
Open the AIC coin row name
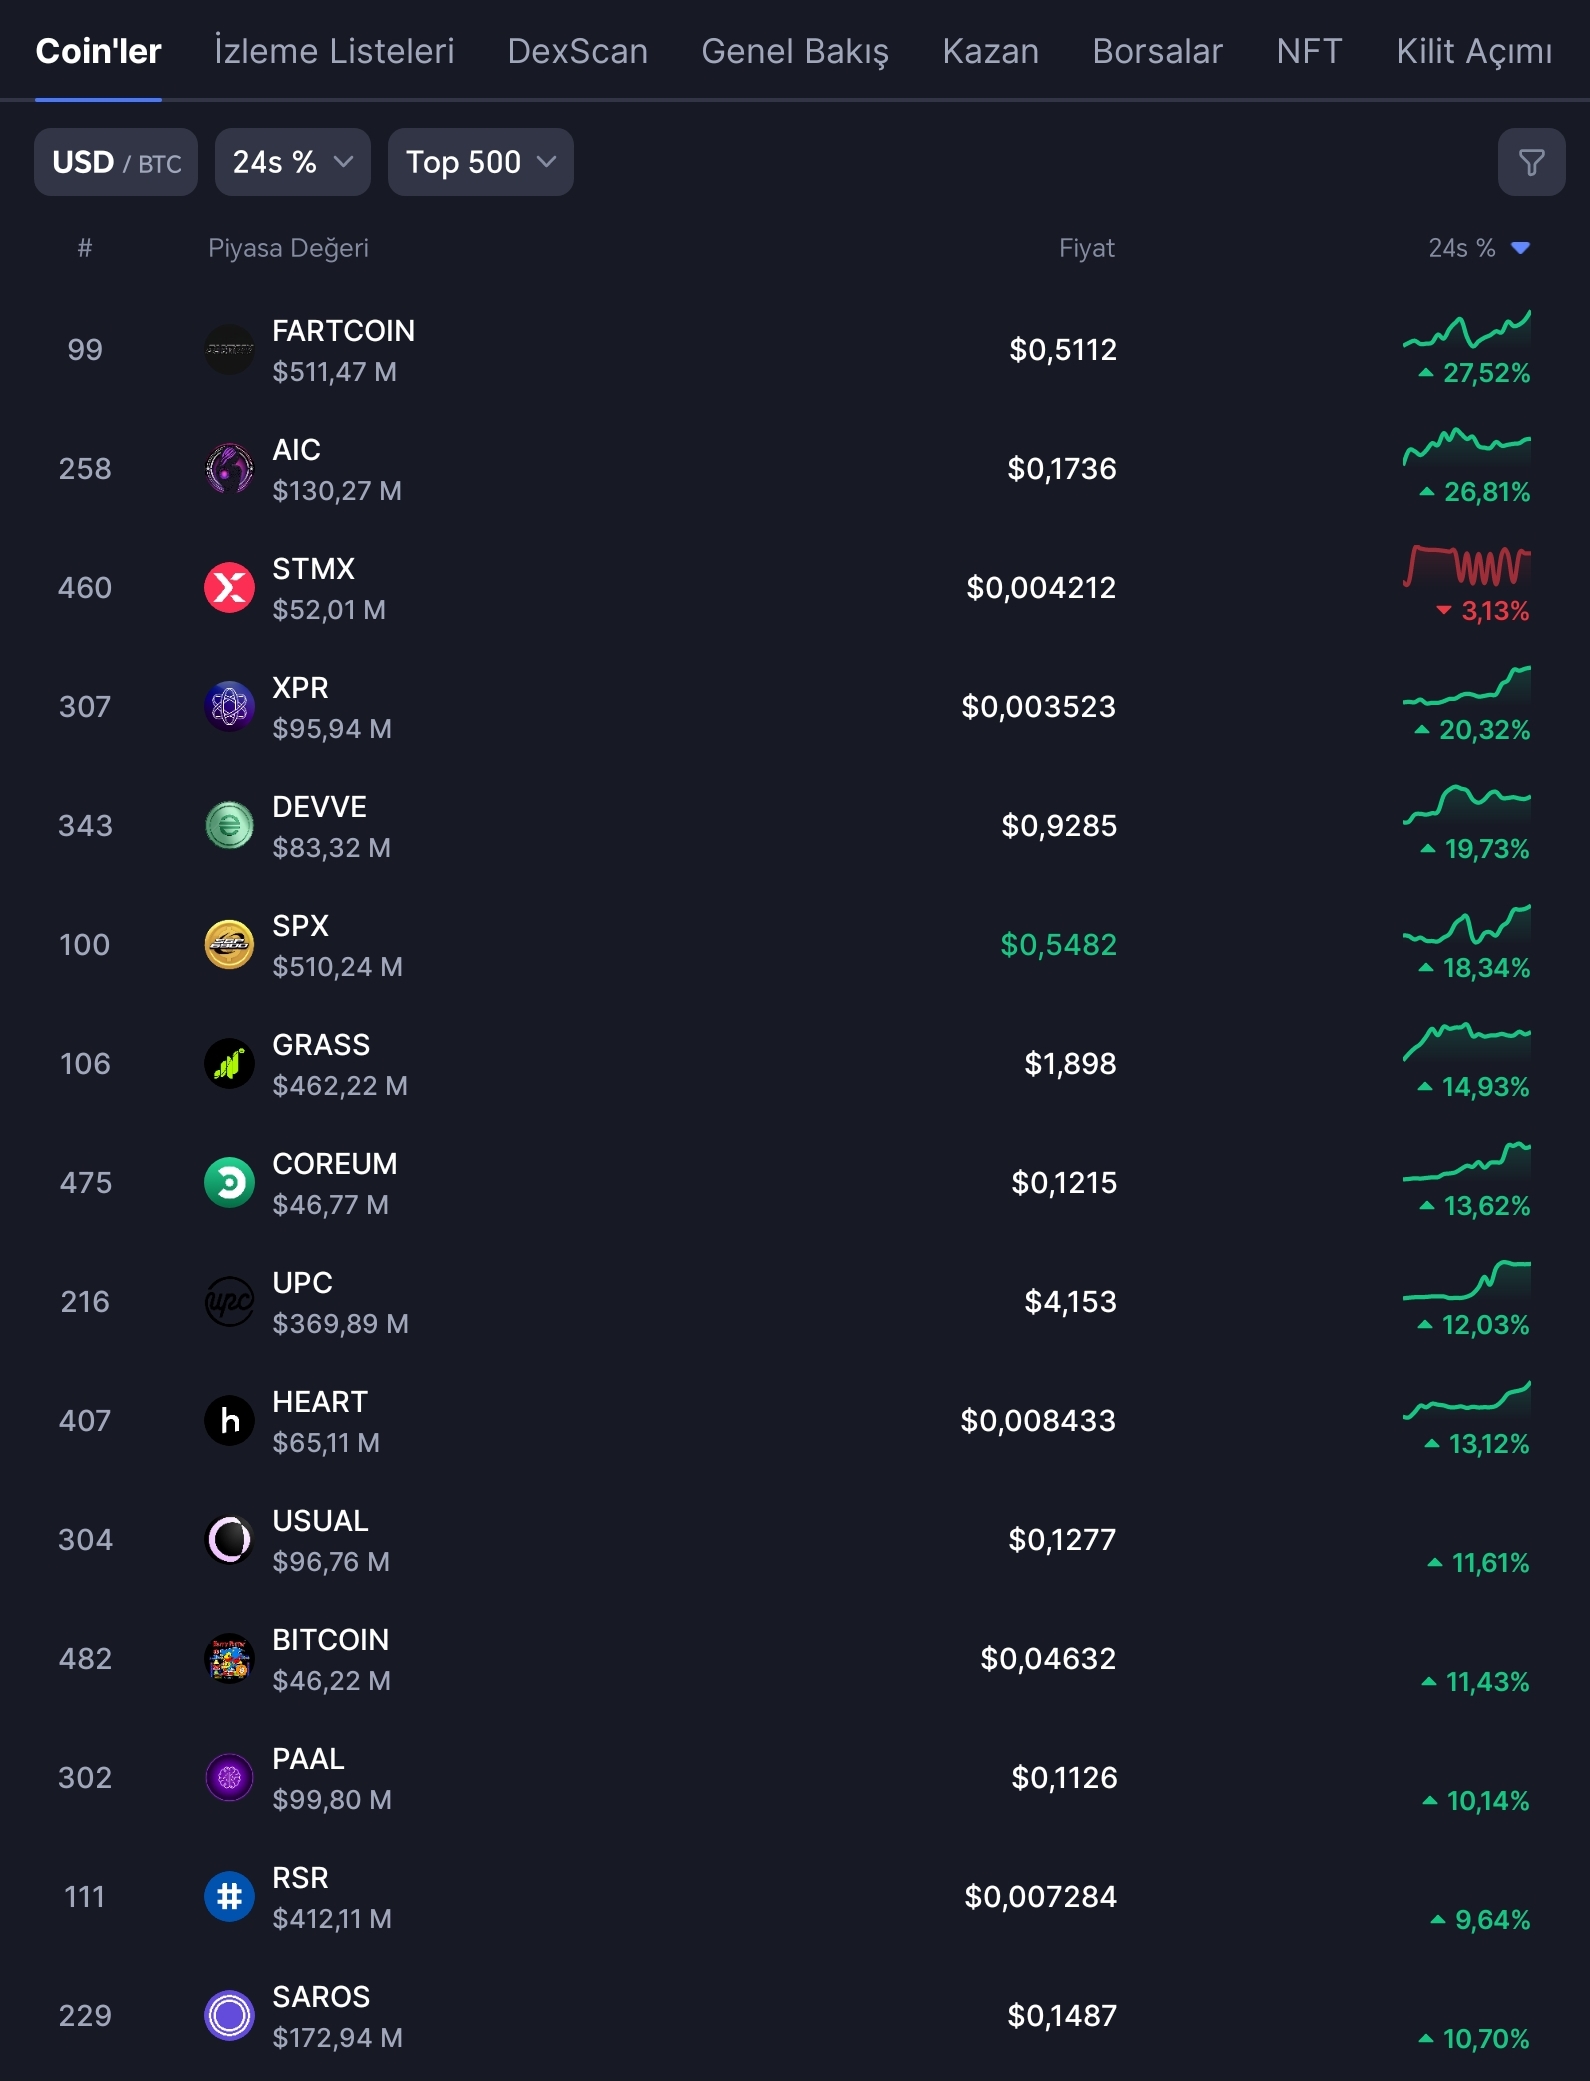point(297,450)
